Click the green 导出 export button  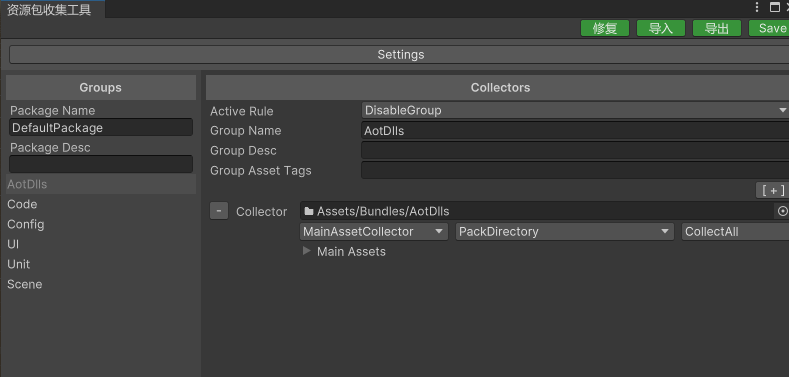click(x=717, y=28)
